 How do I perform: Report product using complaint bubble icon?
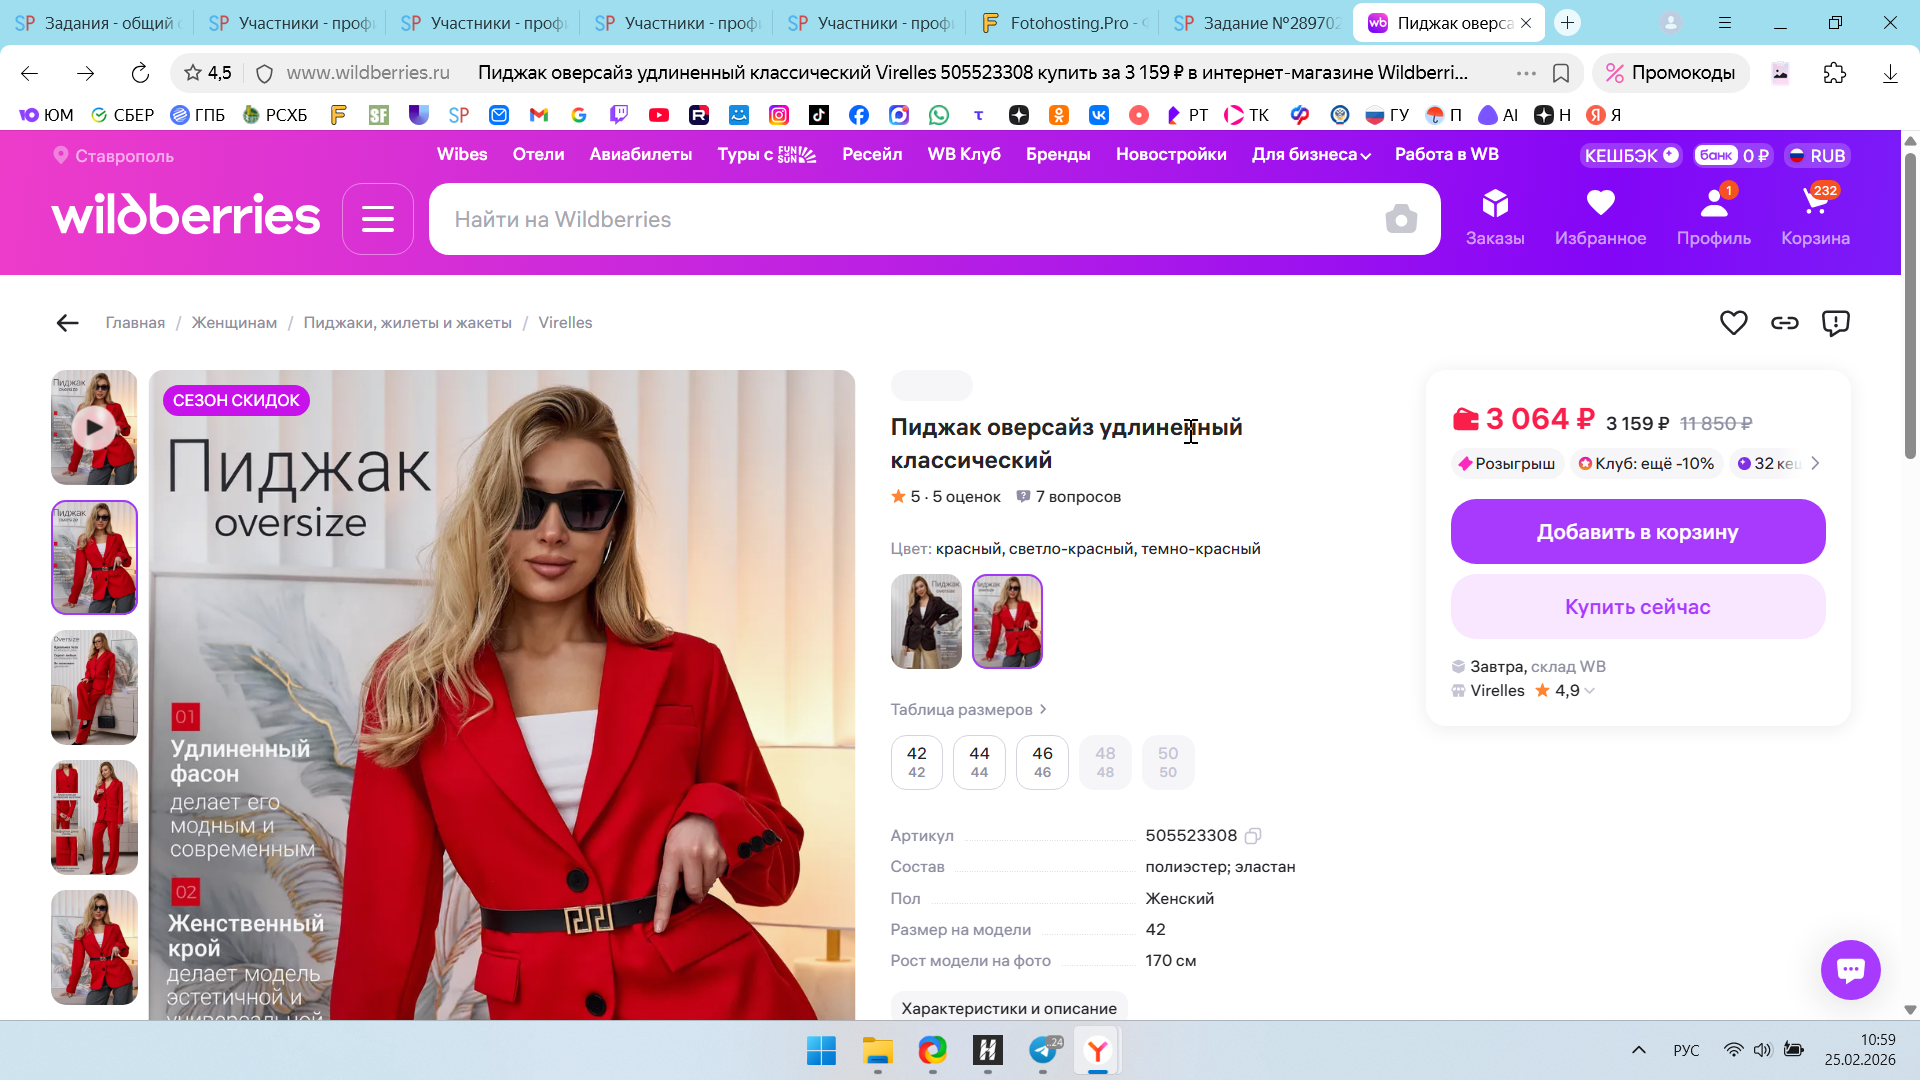click(x=1836, y=323)
